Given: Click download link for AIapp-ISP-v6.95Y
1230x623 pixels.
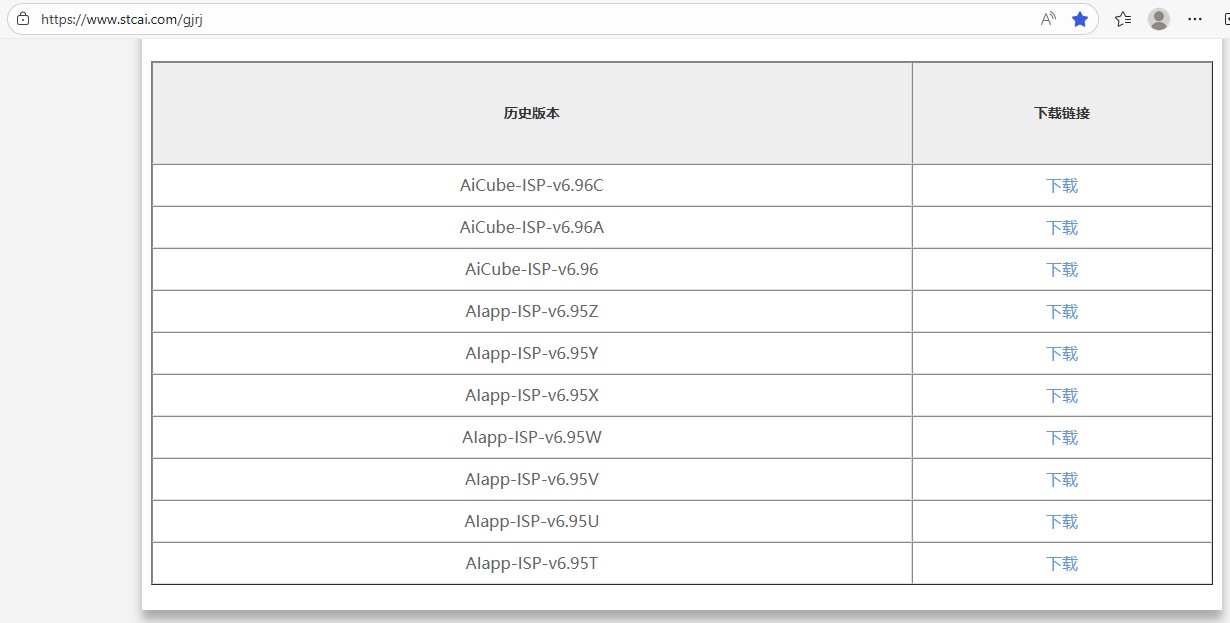Looking at the screenshot, I should [1062, 354].
